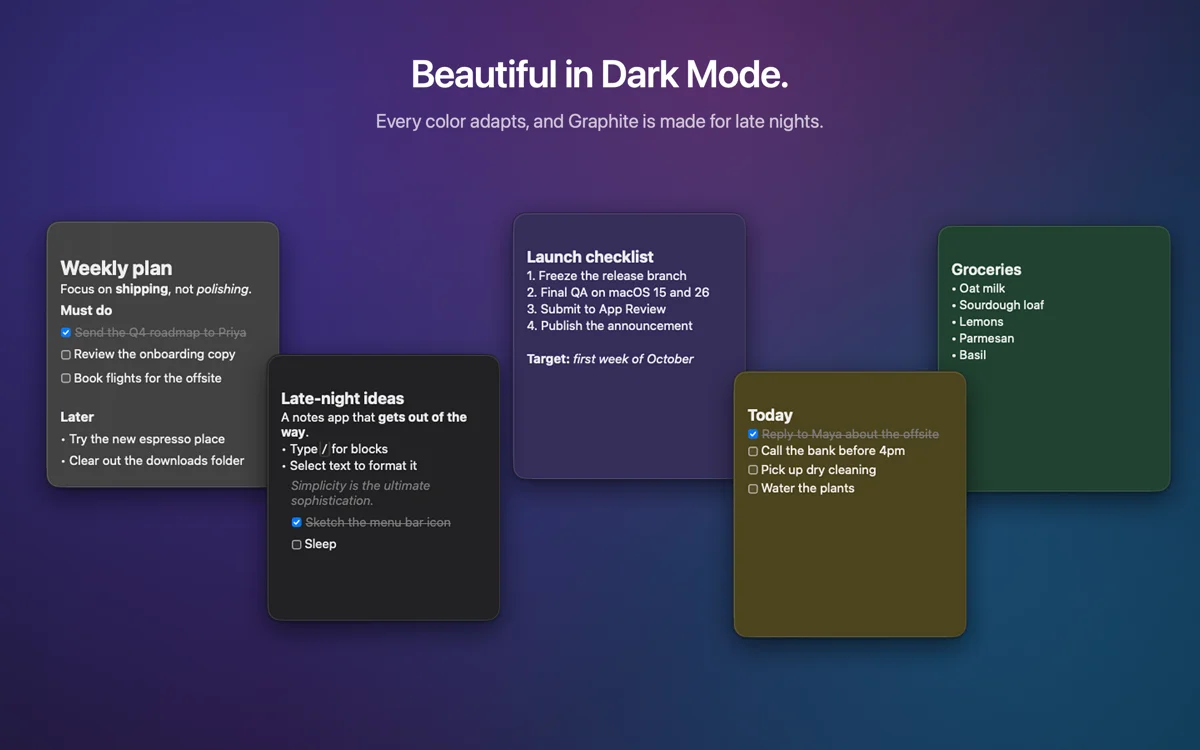Click the 'Today' note title
The width and height of the screenshot is (1200, 750).
[x=770, y=415]
